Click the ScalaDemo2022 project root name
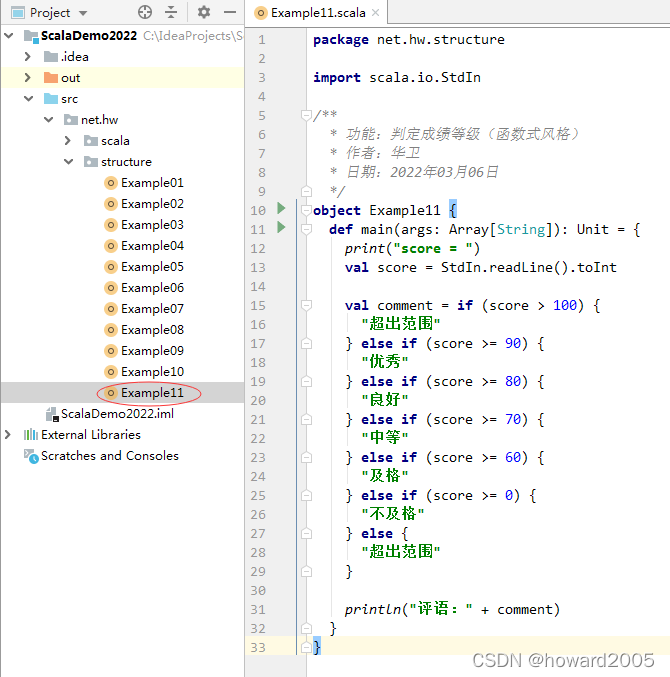Viewport: 670px width, 677px height. tap(89, 35)
